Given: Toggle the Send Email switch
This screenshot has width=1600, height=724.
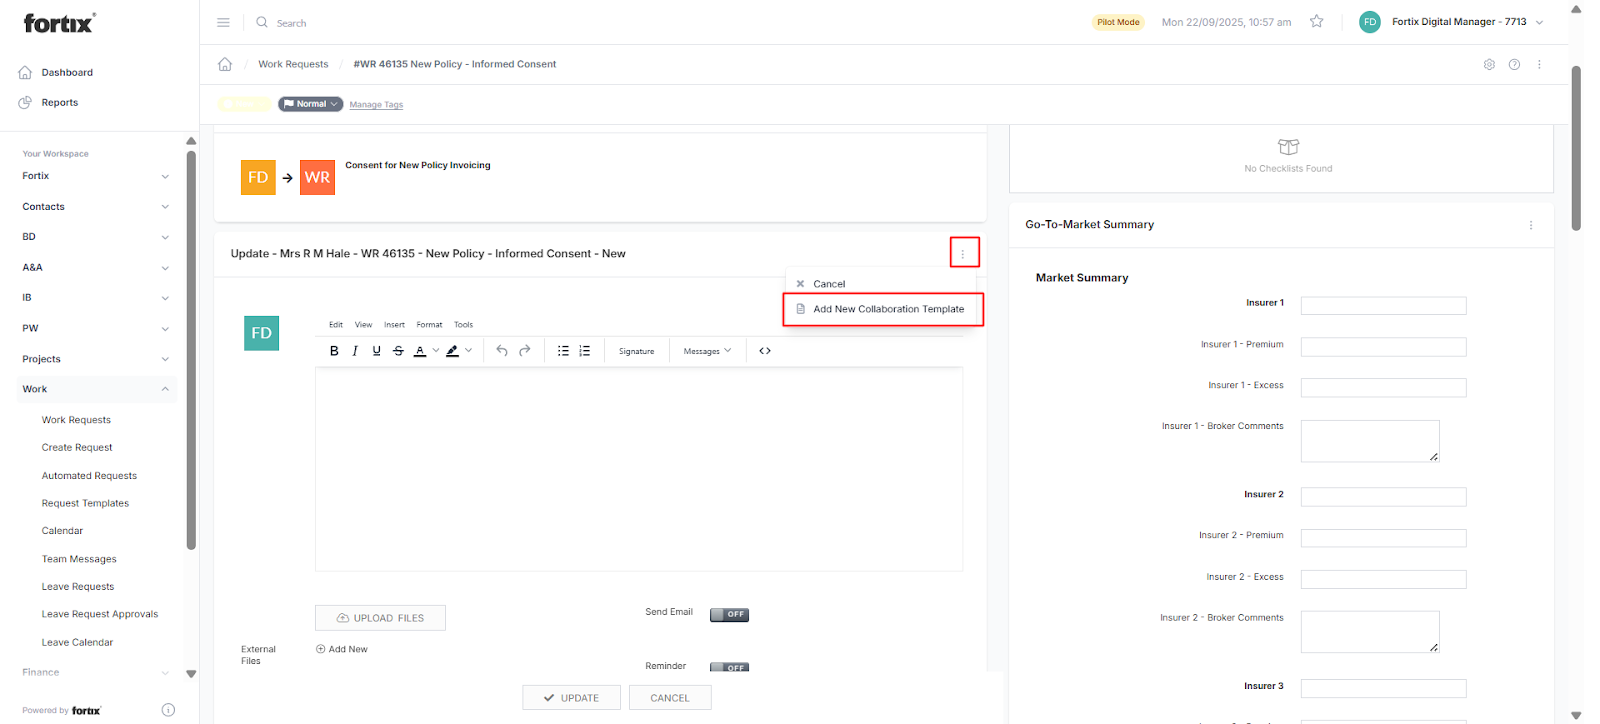Looking at the screenshot, I should point(729,614).
